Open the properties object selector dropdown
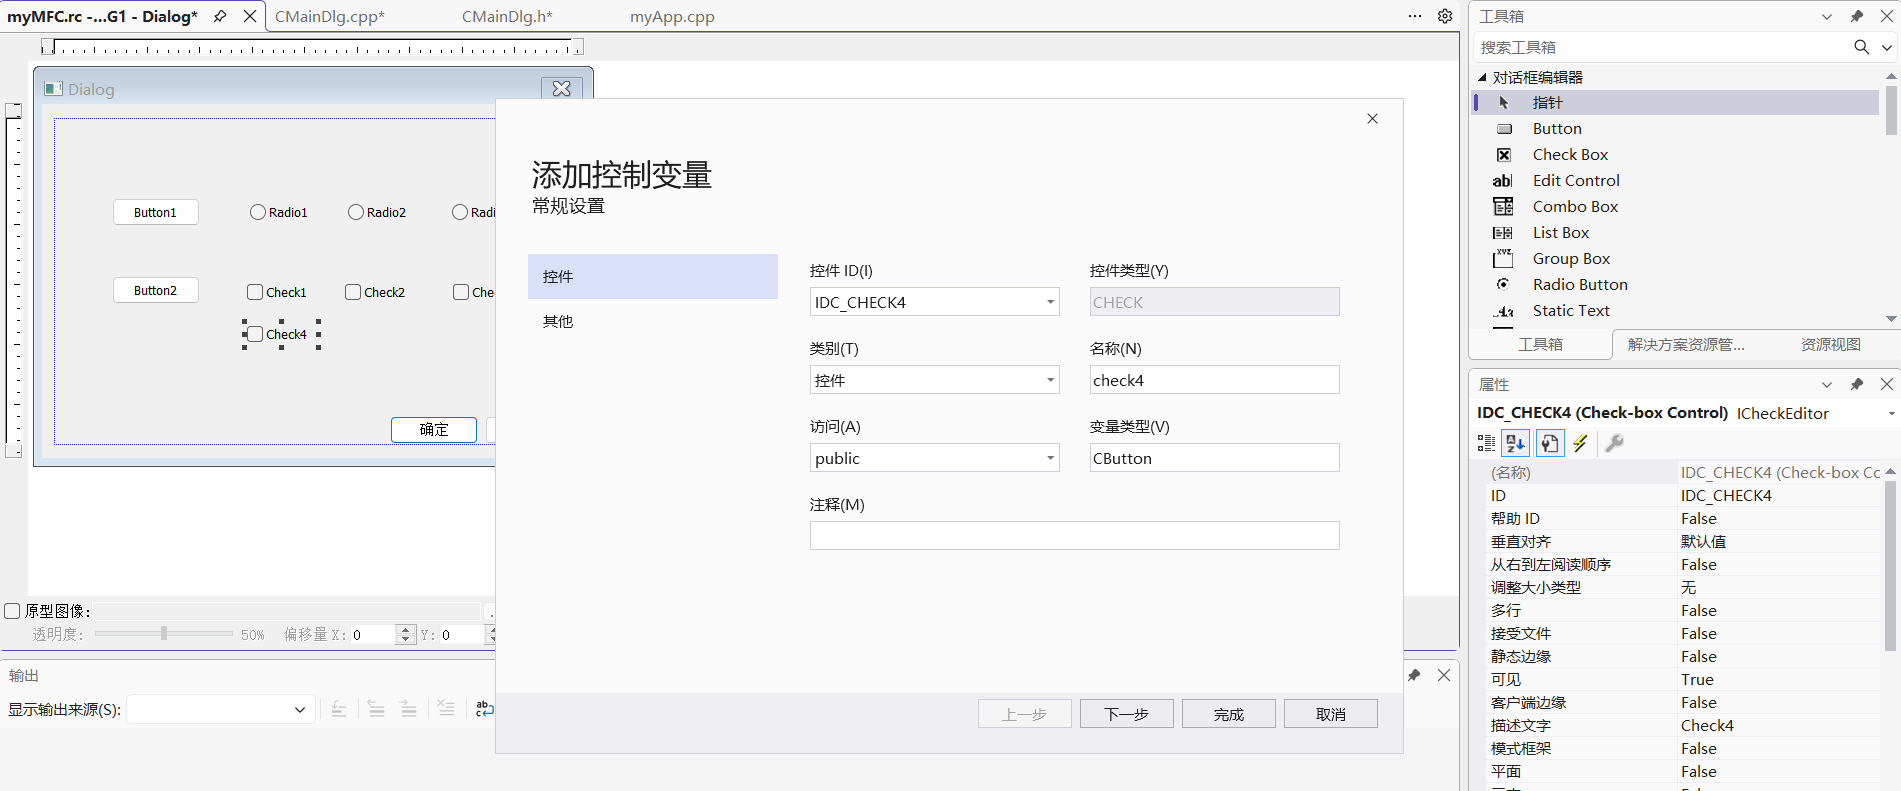The width and height of the screenshot is (1901, 791). pos(1891,413)
